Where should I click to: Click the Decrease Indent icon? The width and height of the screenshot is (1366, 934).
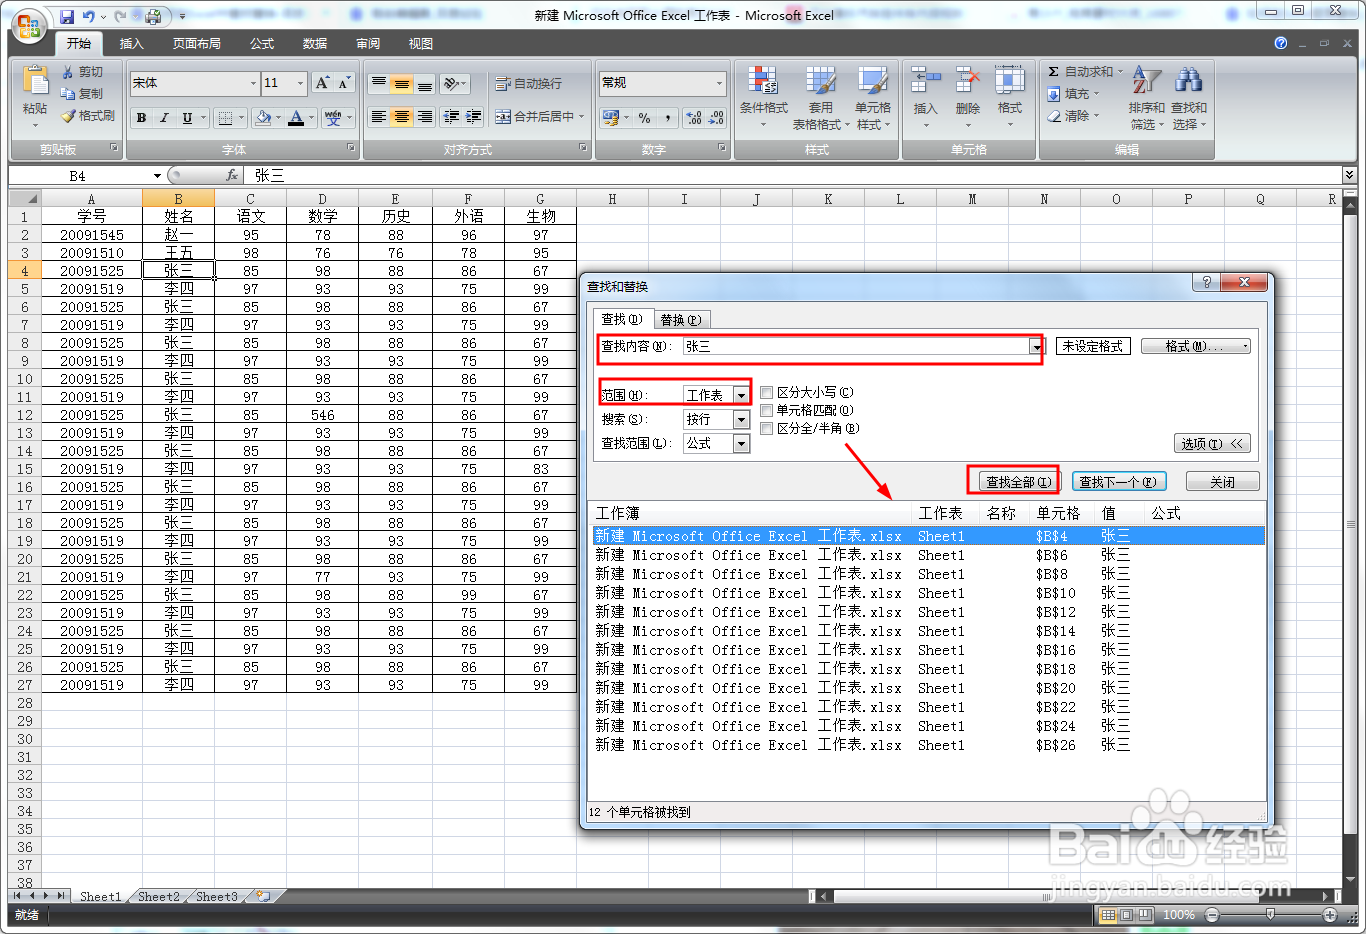pyautogui.click(x=451, y=117)
